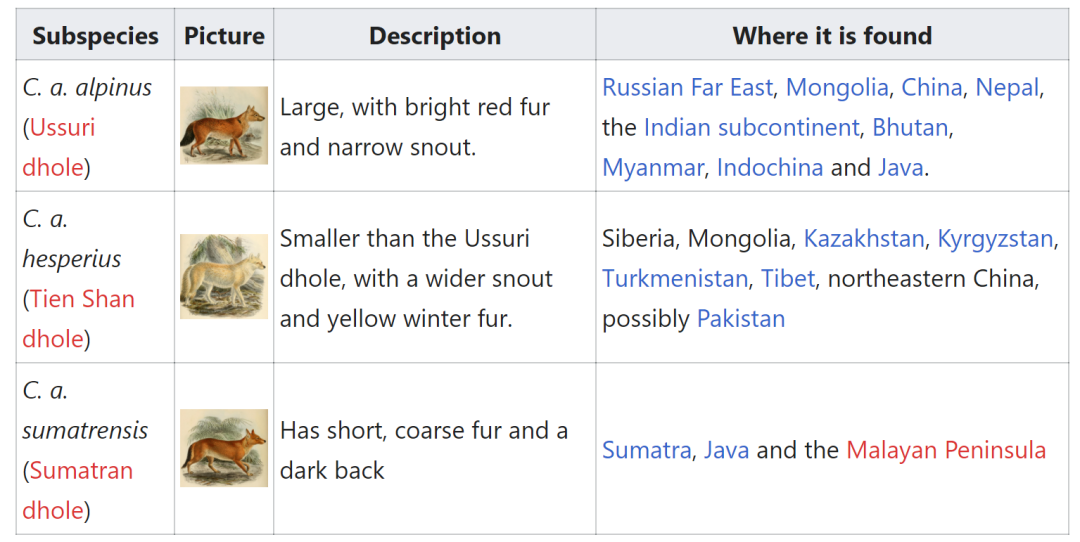This screenshot has width=1080, height=542.
Task: Open the Pakistan link
Action: [x=740, y=319]
